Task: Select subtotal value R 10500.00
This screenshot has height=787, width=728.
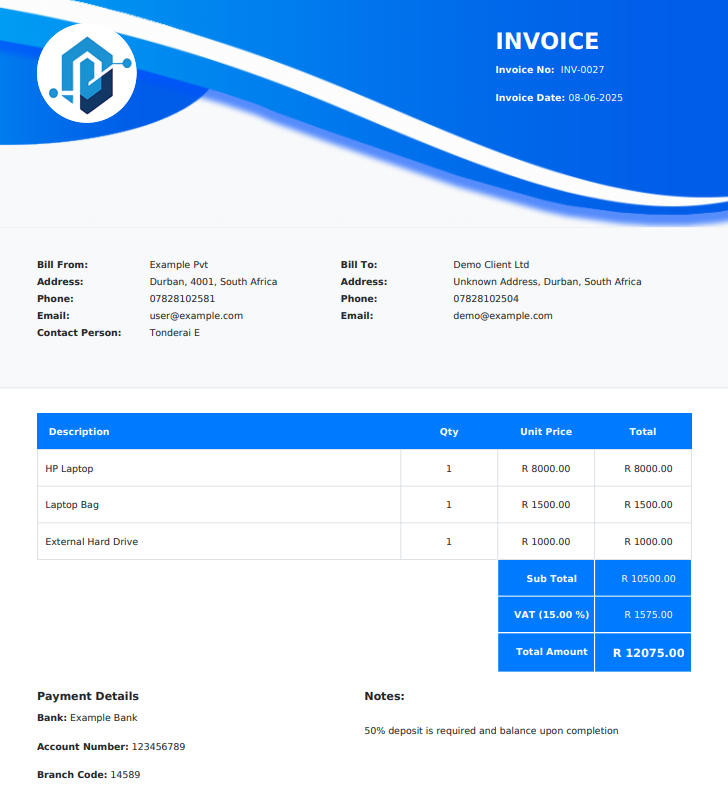Action: coord(648,579)
